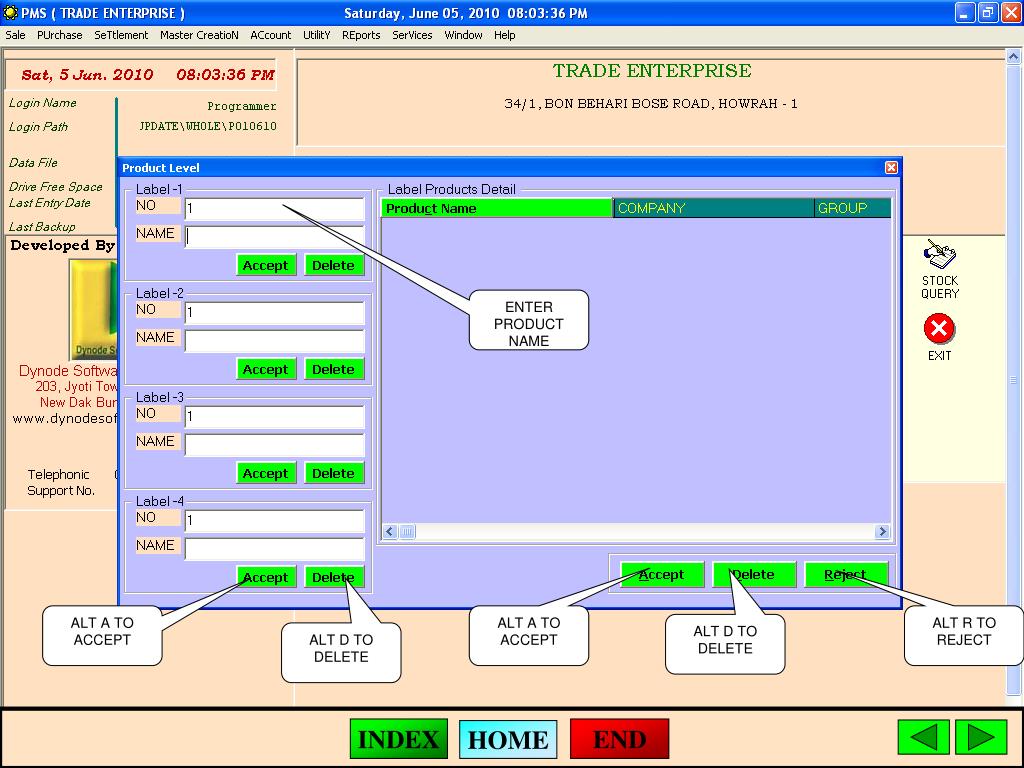Focus the Label-2 NAME field

tap(274, 340)
